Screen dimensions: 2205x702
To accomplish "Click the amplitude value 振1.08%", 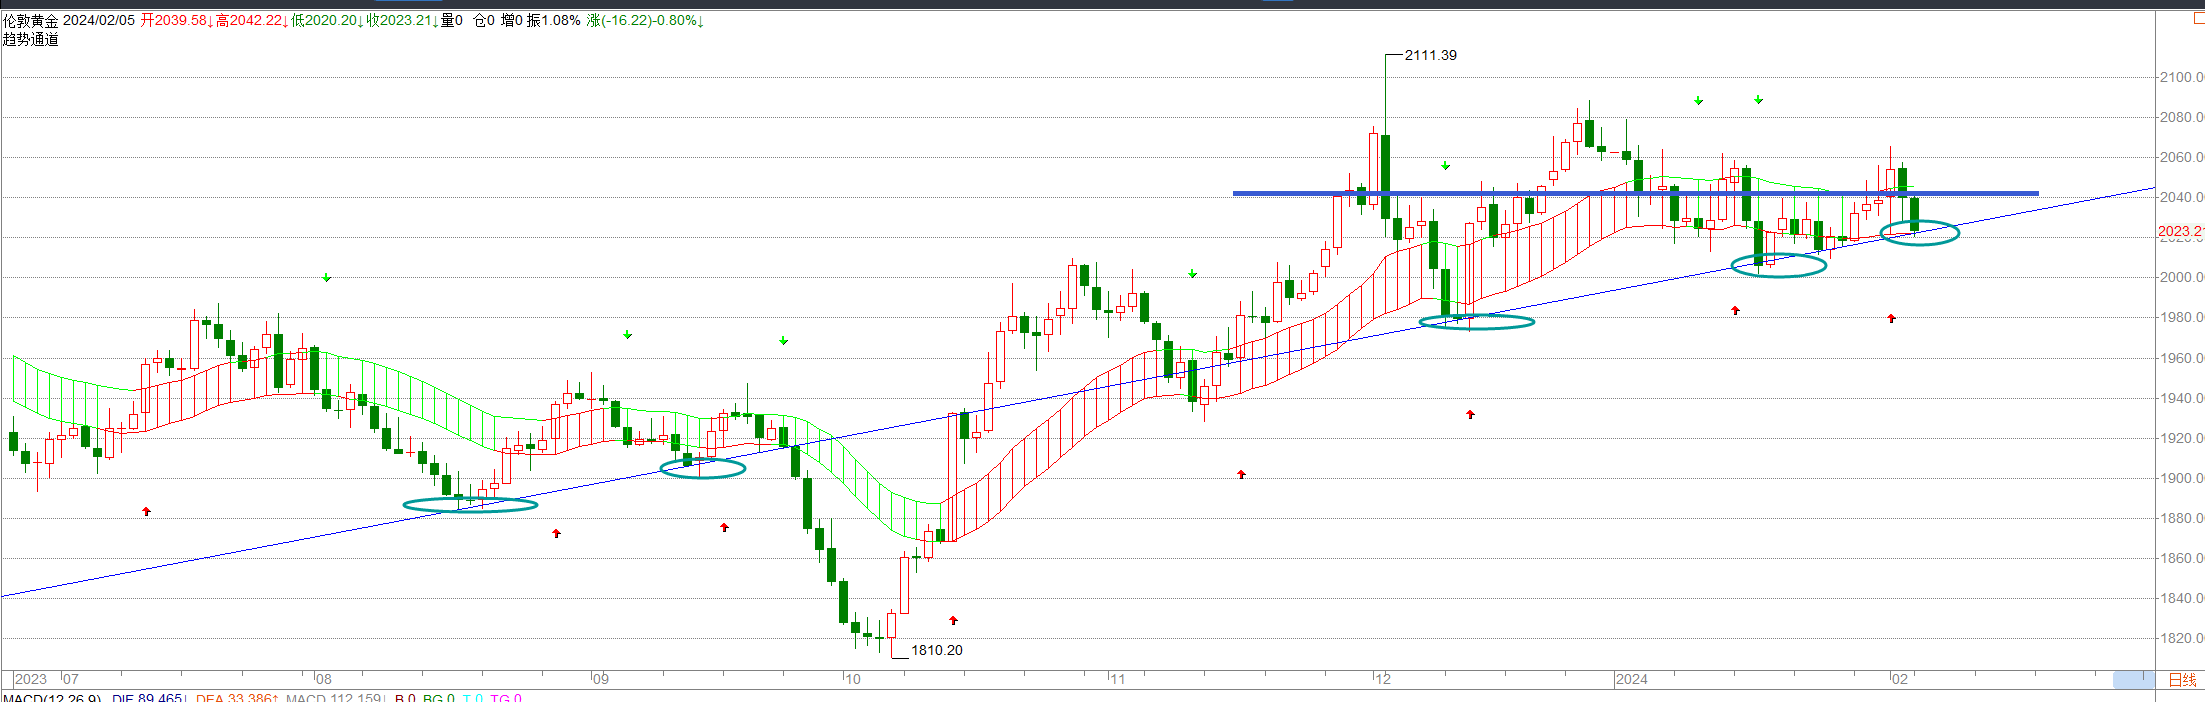I will (553, 21).
